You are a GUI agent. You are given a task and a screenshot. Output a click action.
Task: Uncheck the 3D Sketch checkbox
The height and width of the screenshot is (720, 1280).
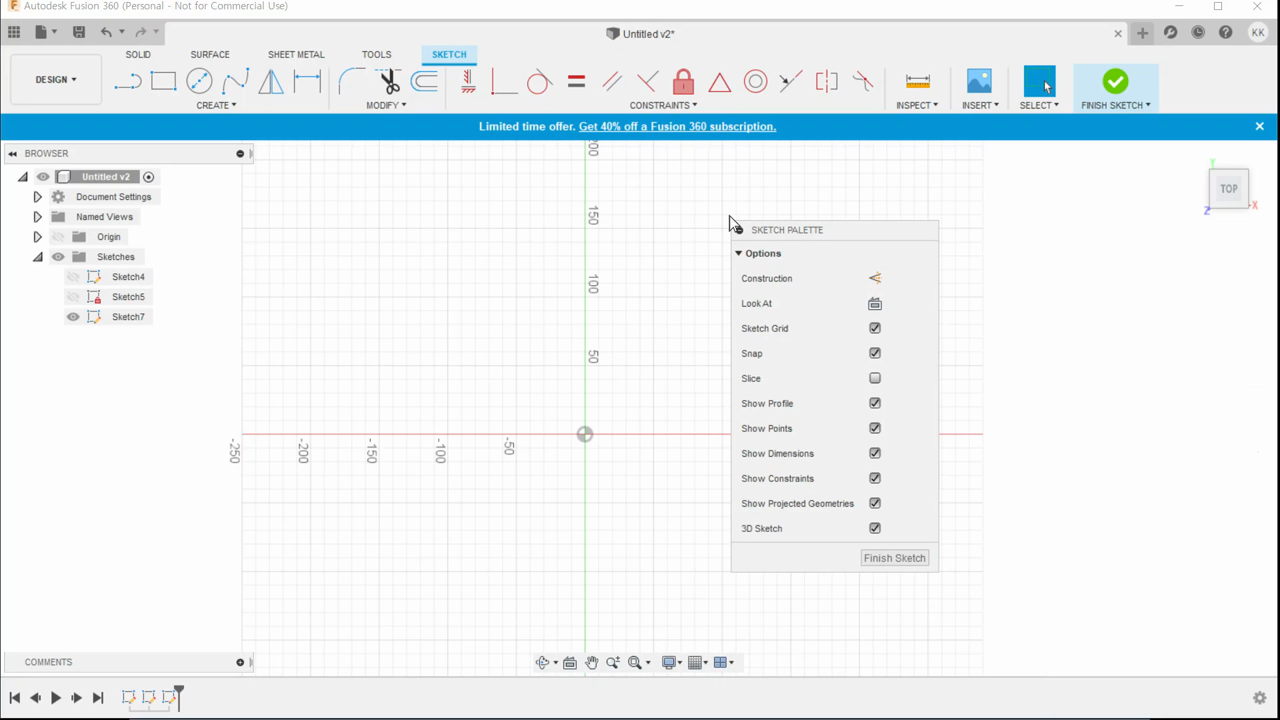click(875, 528)
